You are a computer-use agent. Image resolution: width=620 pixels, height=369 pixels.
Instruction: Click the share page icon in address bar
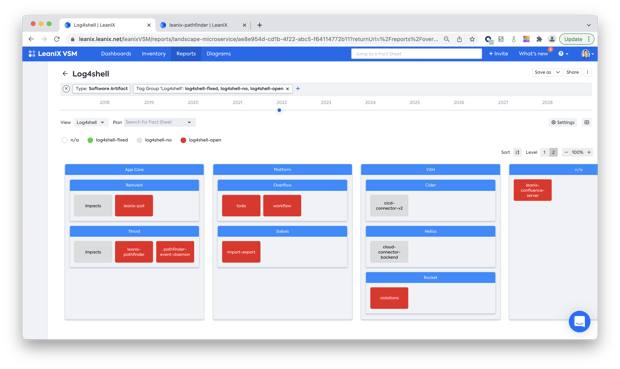pos(459,39)
